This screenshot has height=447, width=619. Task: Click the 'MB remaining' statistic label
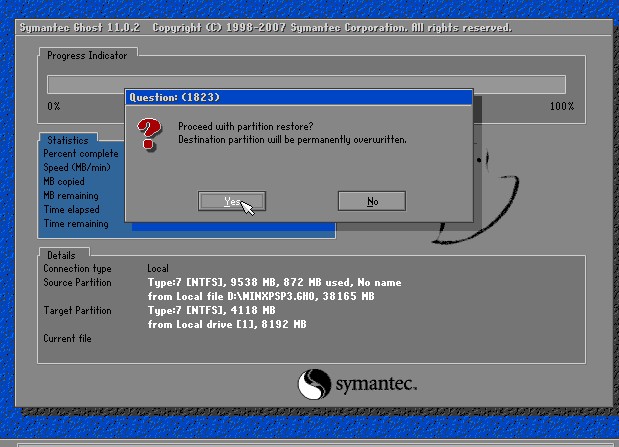71,195
